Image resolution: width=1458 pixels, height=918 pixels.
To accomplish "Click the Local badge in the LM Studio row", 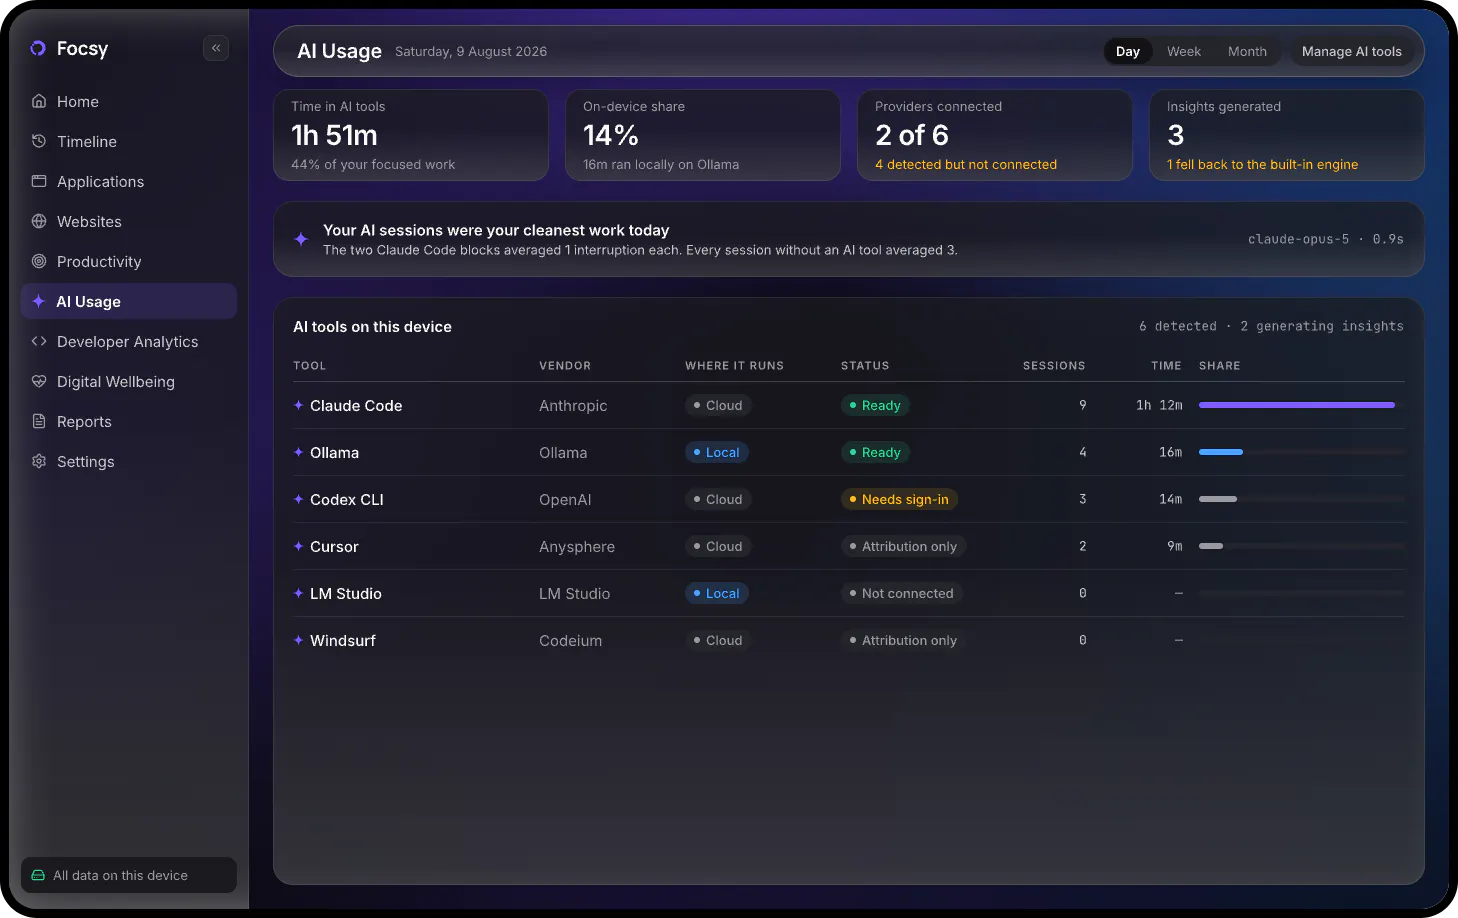I will click(717, 593).
